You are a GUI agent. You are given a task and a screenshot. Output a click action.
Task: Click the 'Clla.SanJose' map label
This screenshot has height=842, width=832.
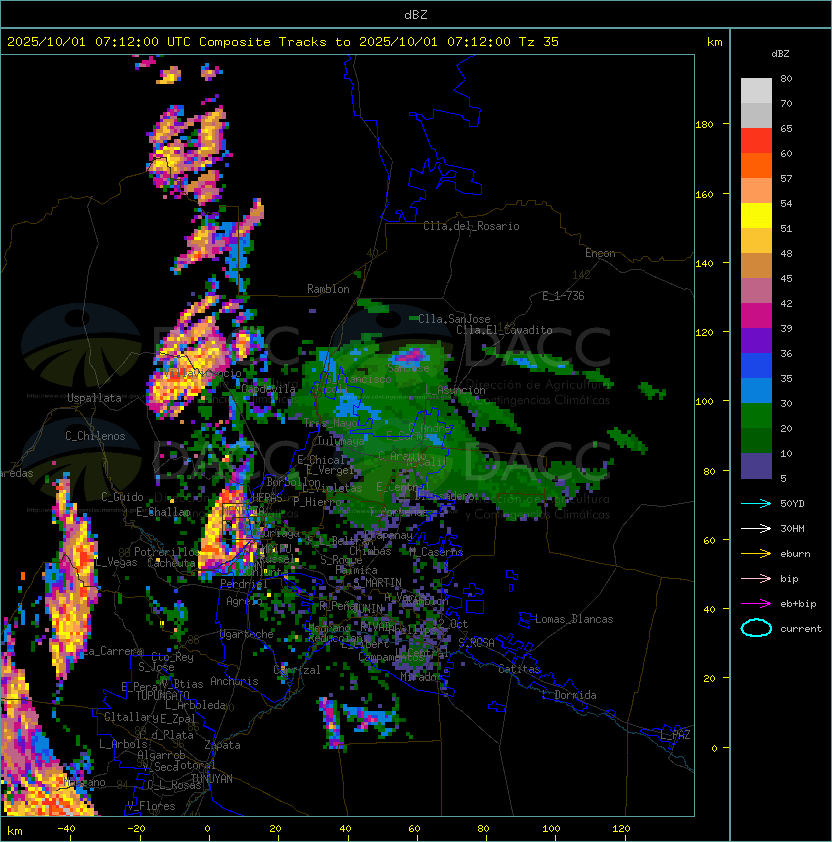click(454, 319)
